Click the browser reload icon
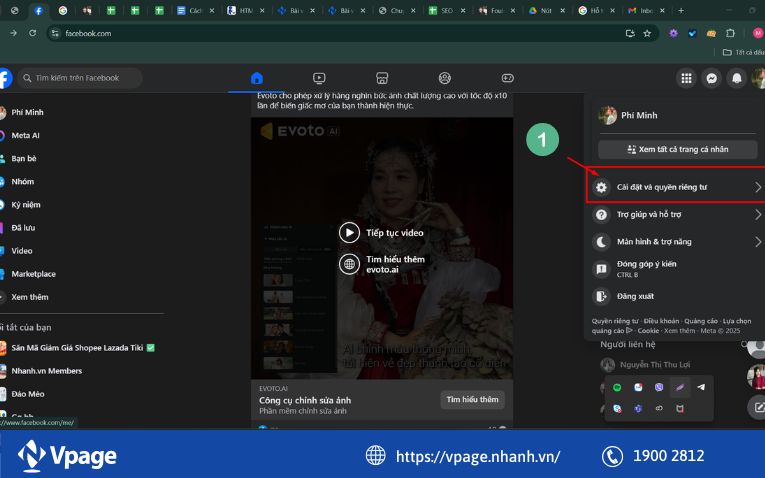The width and height of the screenshot is (765, 478). point(33,33)
